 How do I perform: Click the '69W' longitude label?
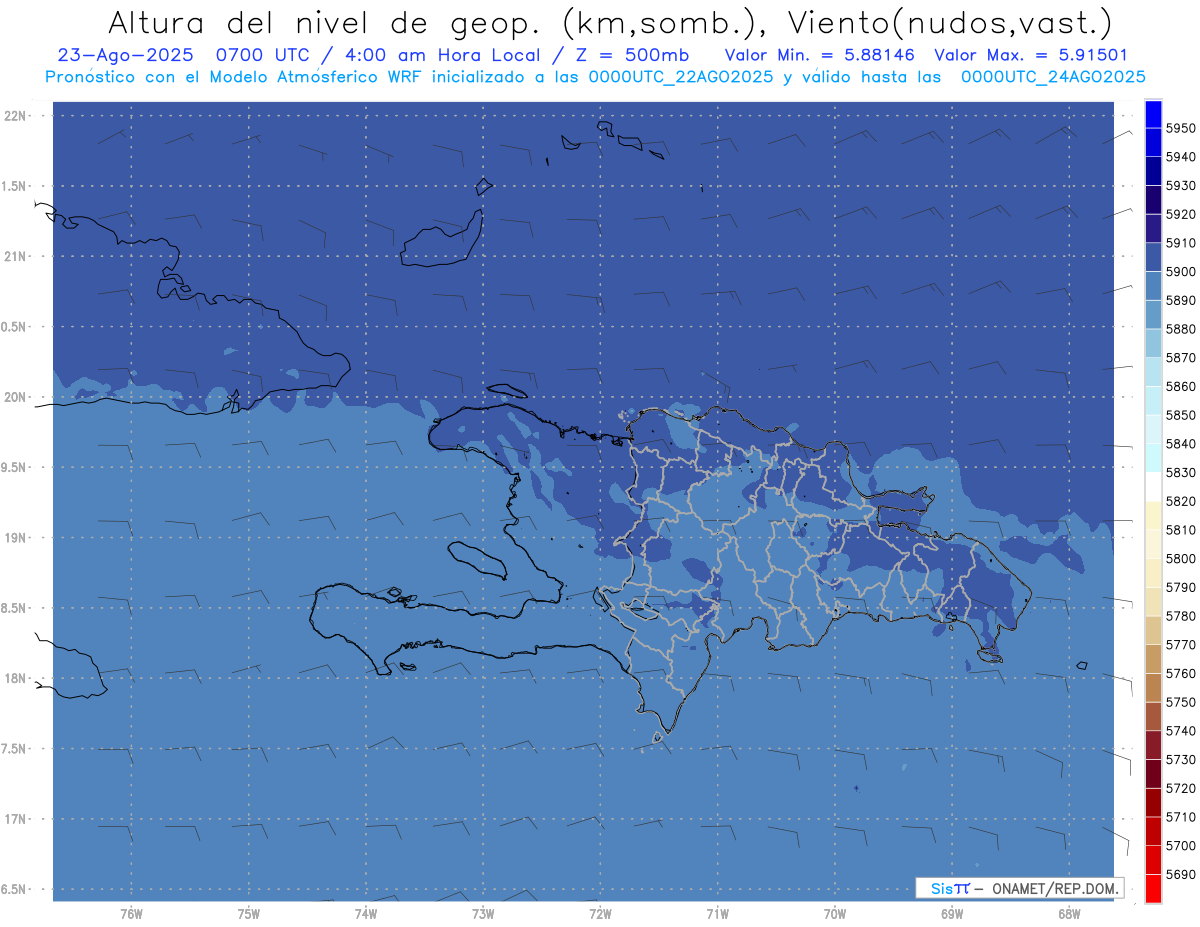point(952,914)
